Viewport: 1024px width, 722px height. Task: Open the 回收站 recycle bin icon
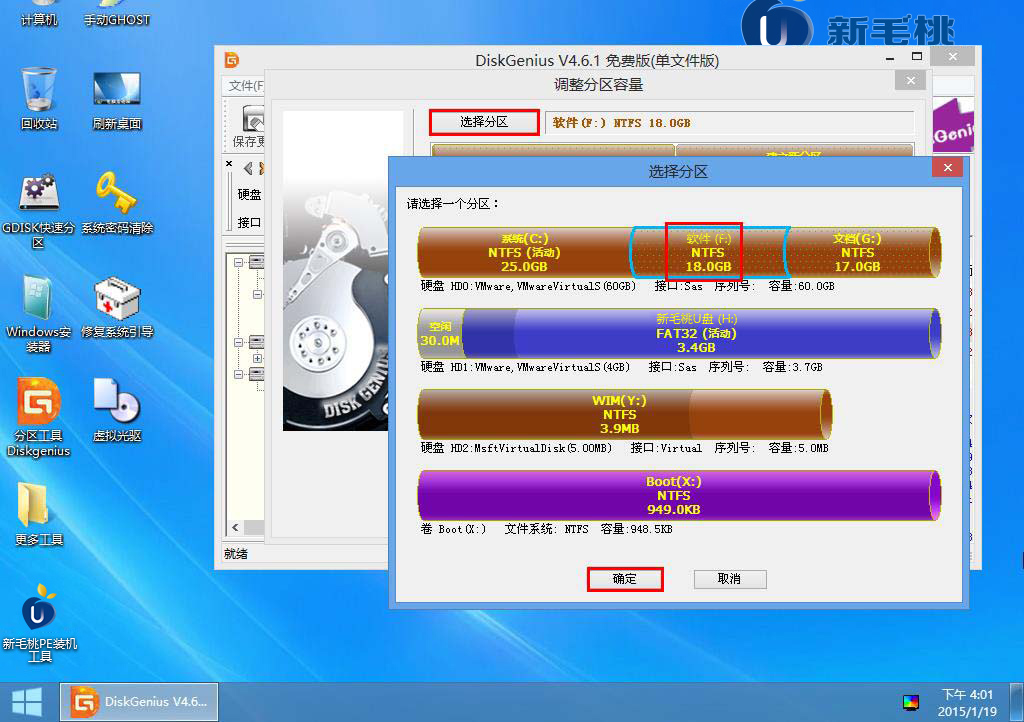coord(39,98)
